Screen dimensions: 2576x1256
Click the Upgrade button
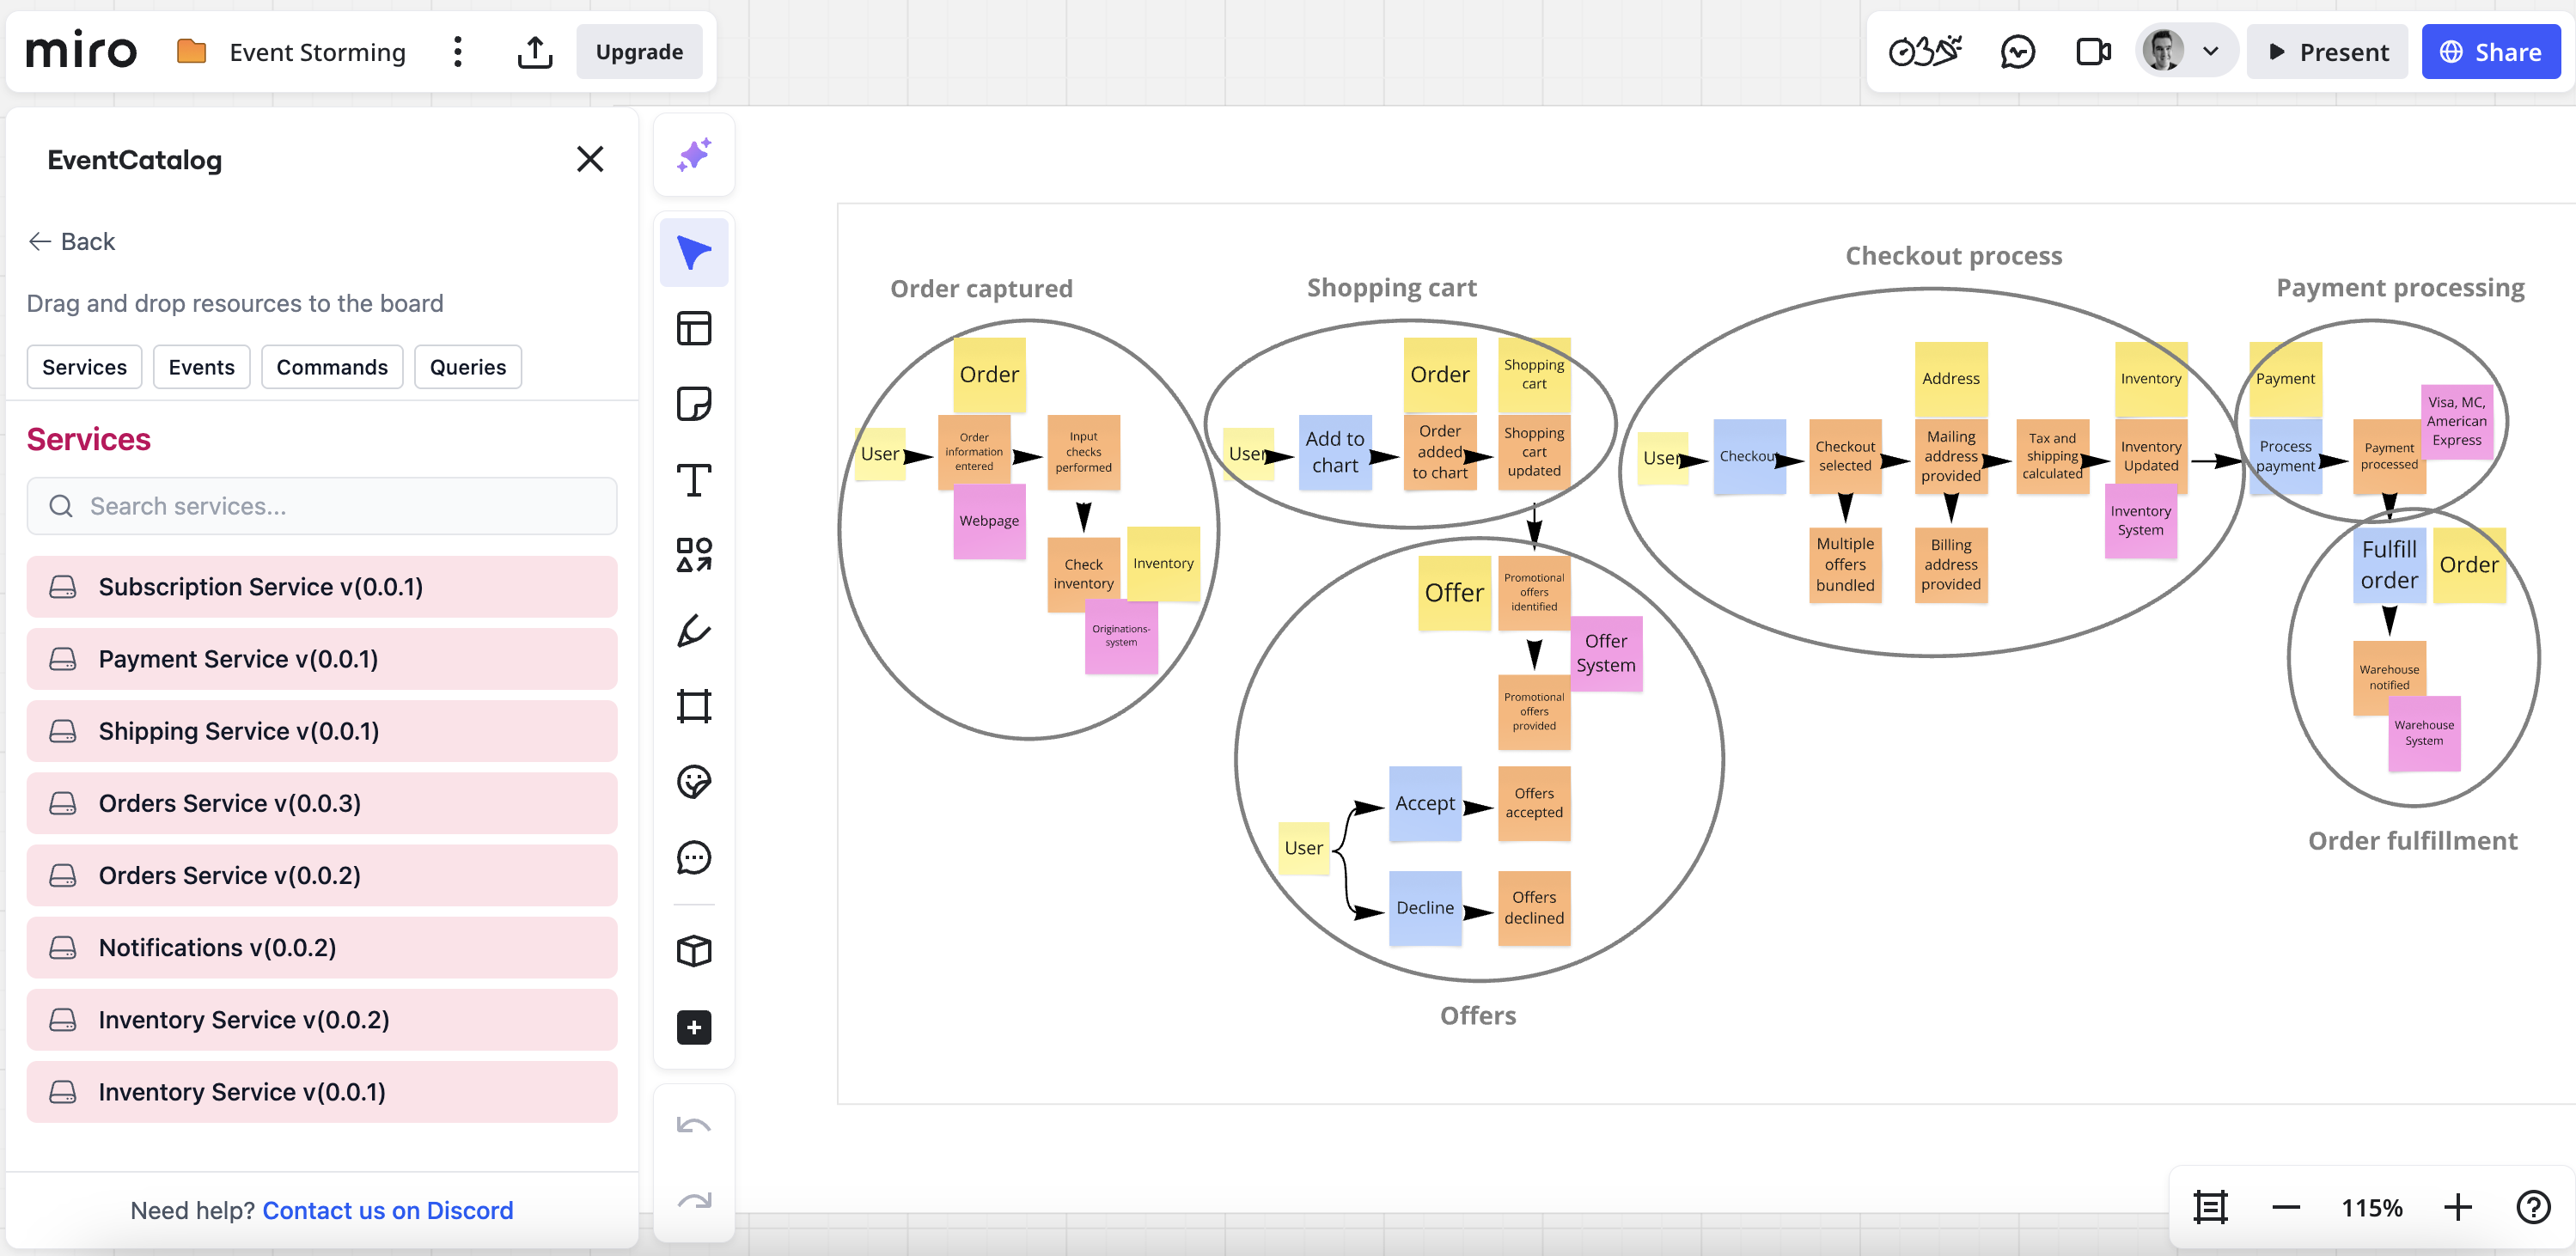[x=640, y=51]
